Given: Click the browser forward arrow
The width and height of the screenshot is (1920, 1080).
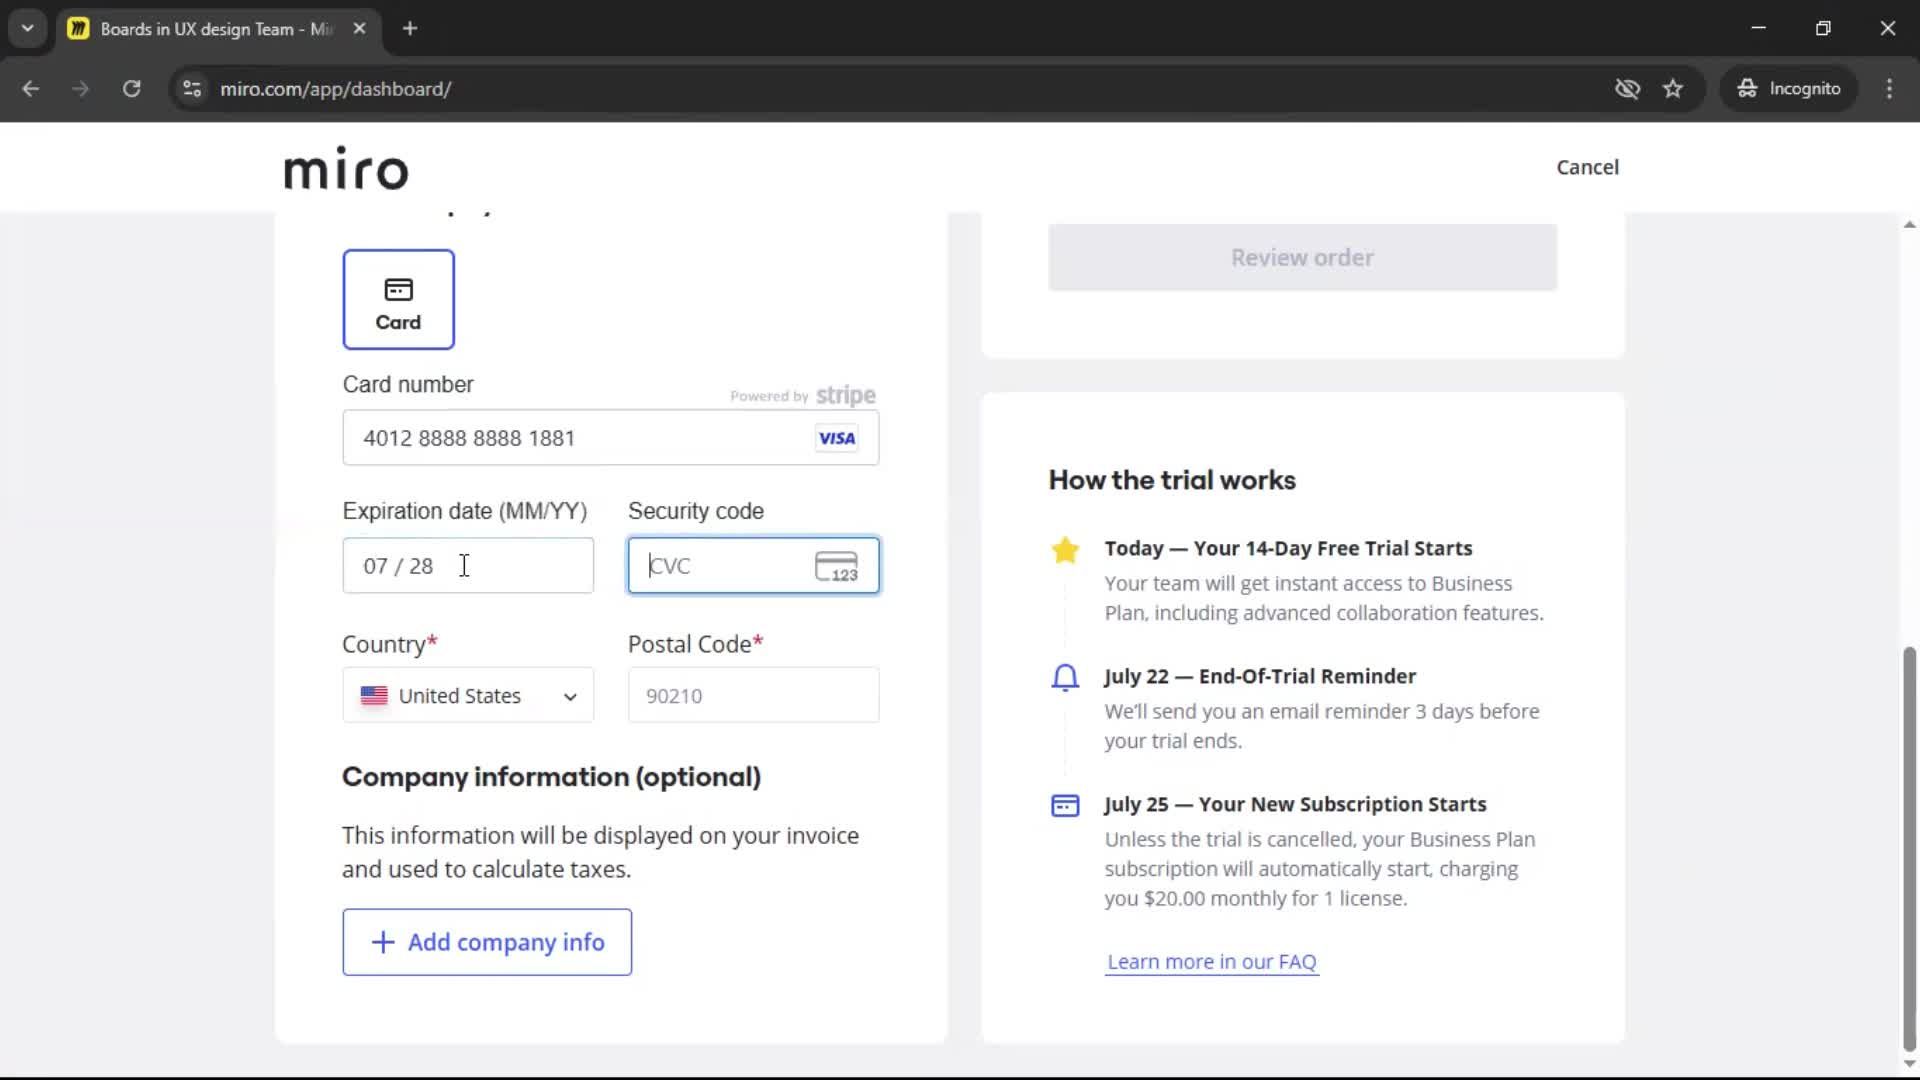Looking at the screenshot, I should 80,88.
